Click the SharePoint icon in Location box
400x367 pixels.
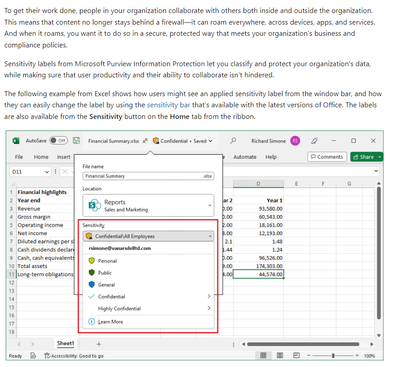click(95, 205)
